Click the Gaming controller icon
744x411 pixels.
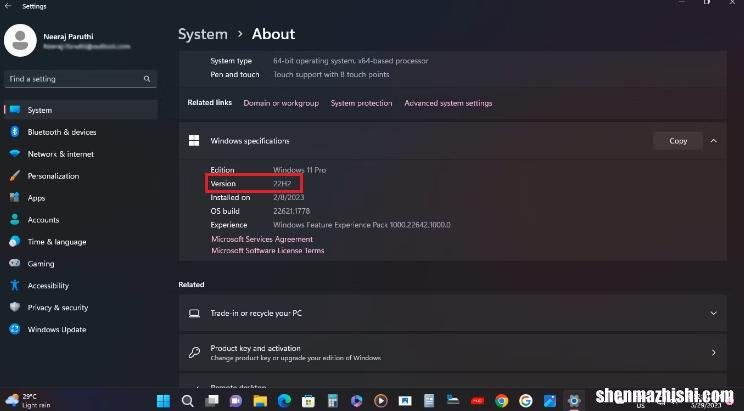pyautogui.click(x=15, y=263)
